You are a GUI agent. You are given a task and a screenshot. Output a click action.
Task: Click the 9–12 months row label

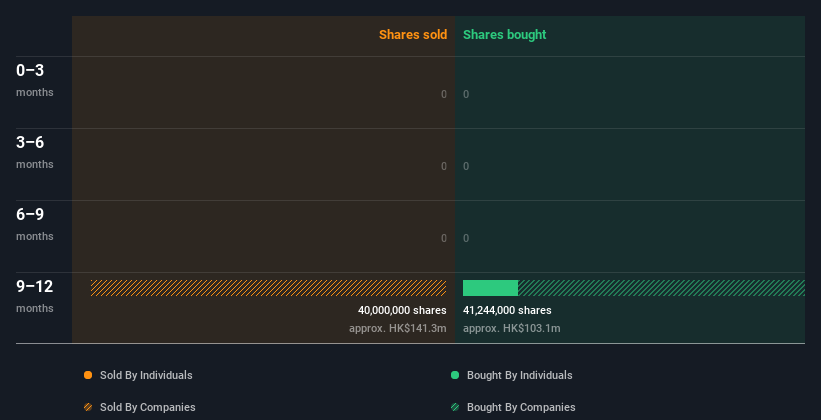[35, 296]
